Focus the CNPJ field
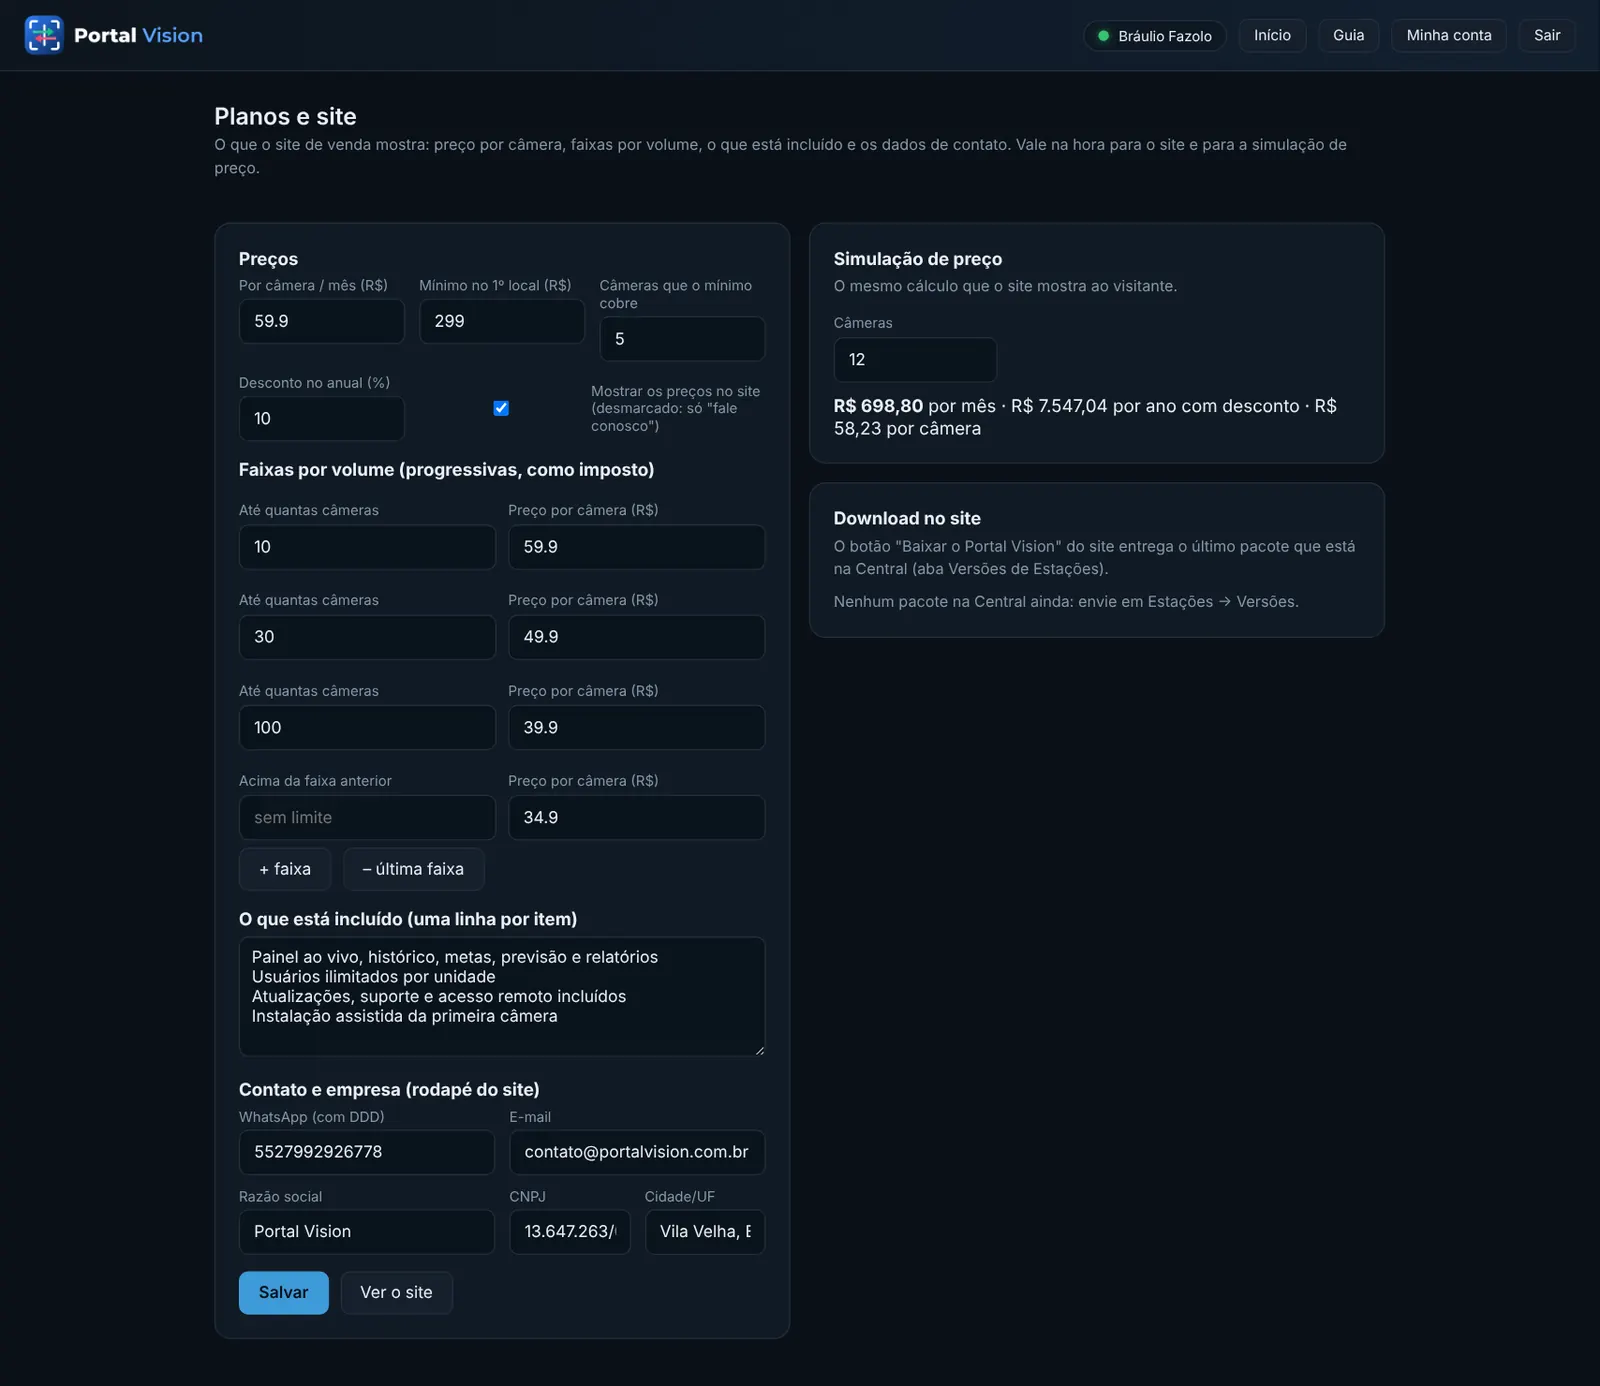Viewport: 1600px width, 1386px height. coord(570,1232)
